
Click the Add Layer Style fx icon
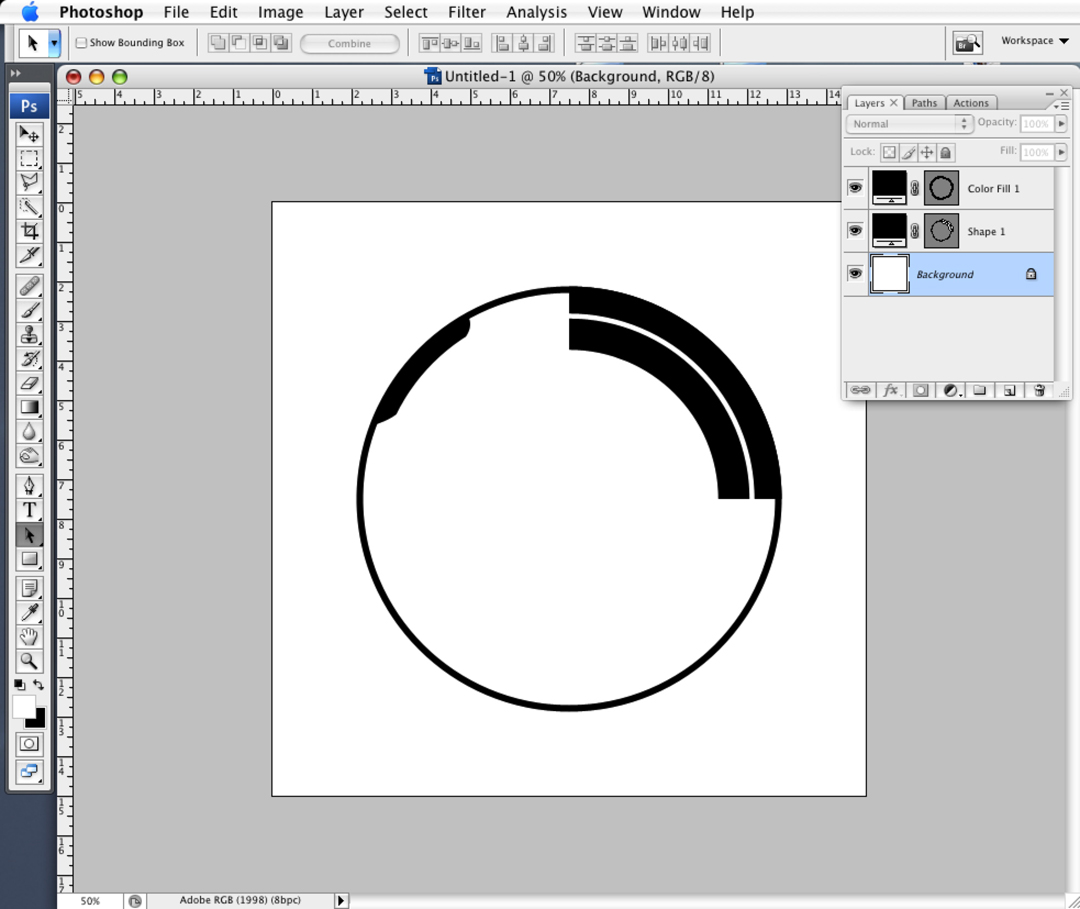tap(890, 390)
